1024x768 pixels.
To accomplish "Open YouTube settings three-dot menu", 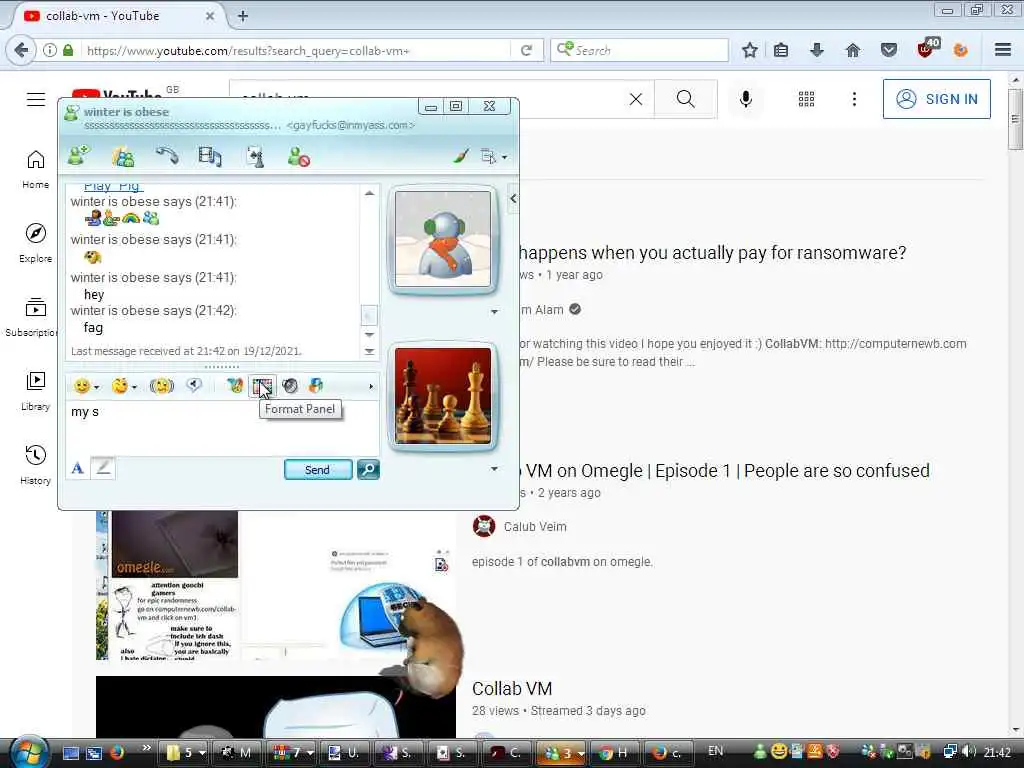I will pyautogui.click(x=854, y=99).
